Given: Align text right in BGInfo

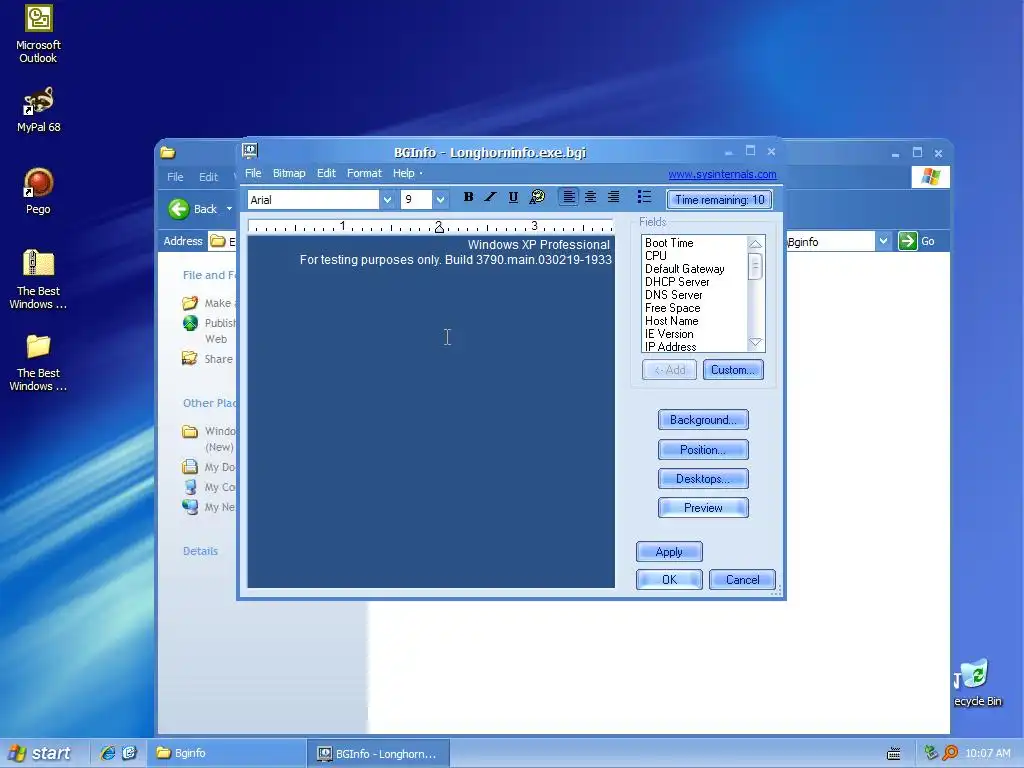Looking at the screenshot, I should pyautogui.click(x=614, y=197).
